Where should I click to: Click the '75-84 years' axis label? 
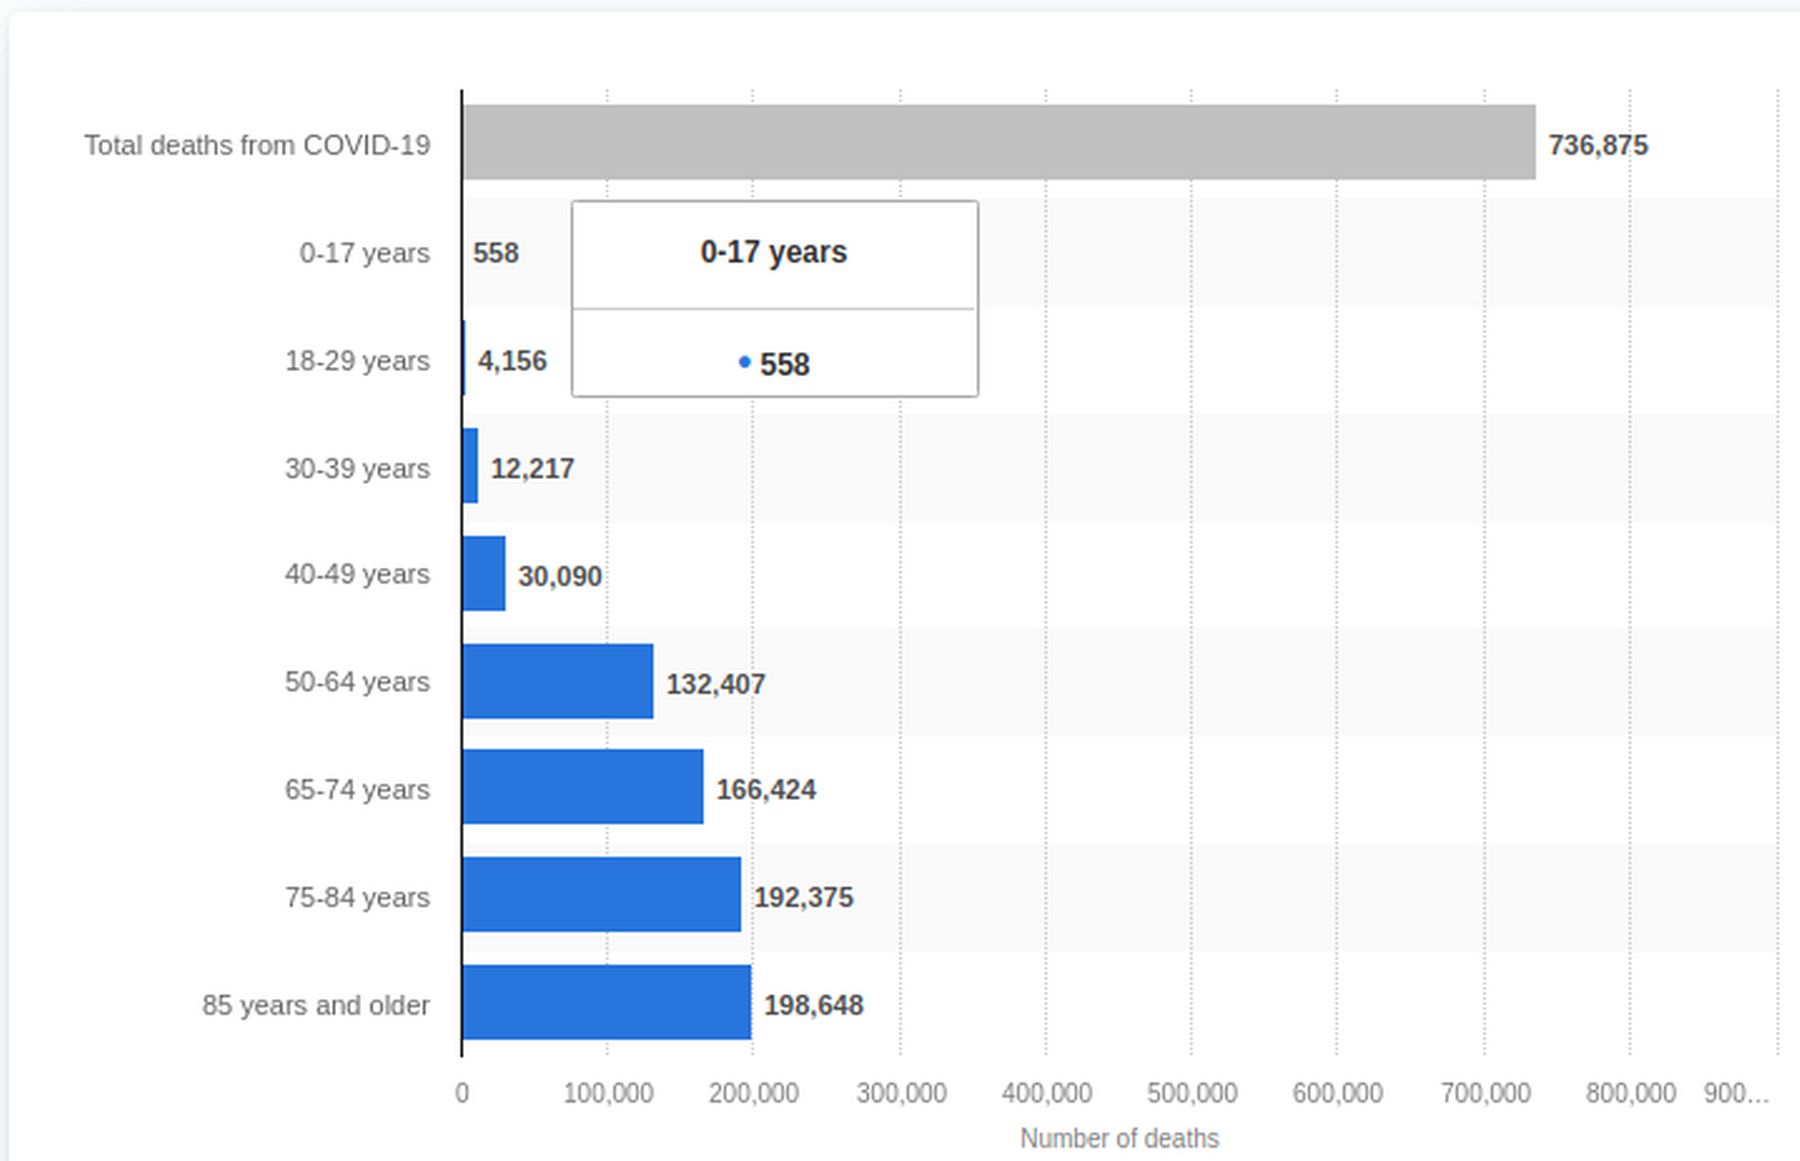click(358, 897)
